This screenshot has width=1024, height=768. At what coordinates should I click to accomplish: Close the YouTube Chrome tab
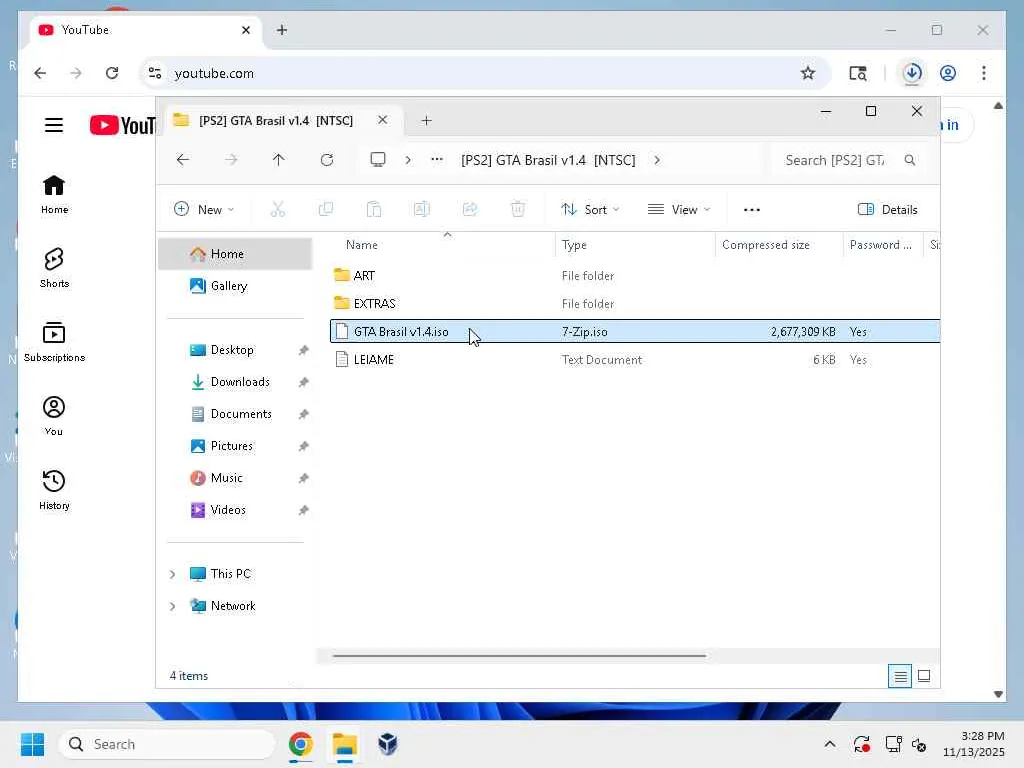point(246,30)
